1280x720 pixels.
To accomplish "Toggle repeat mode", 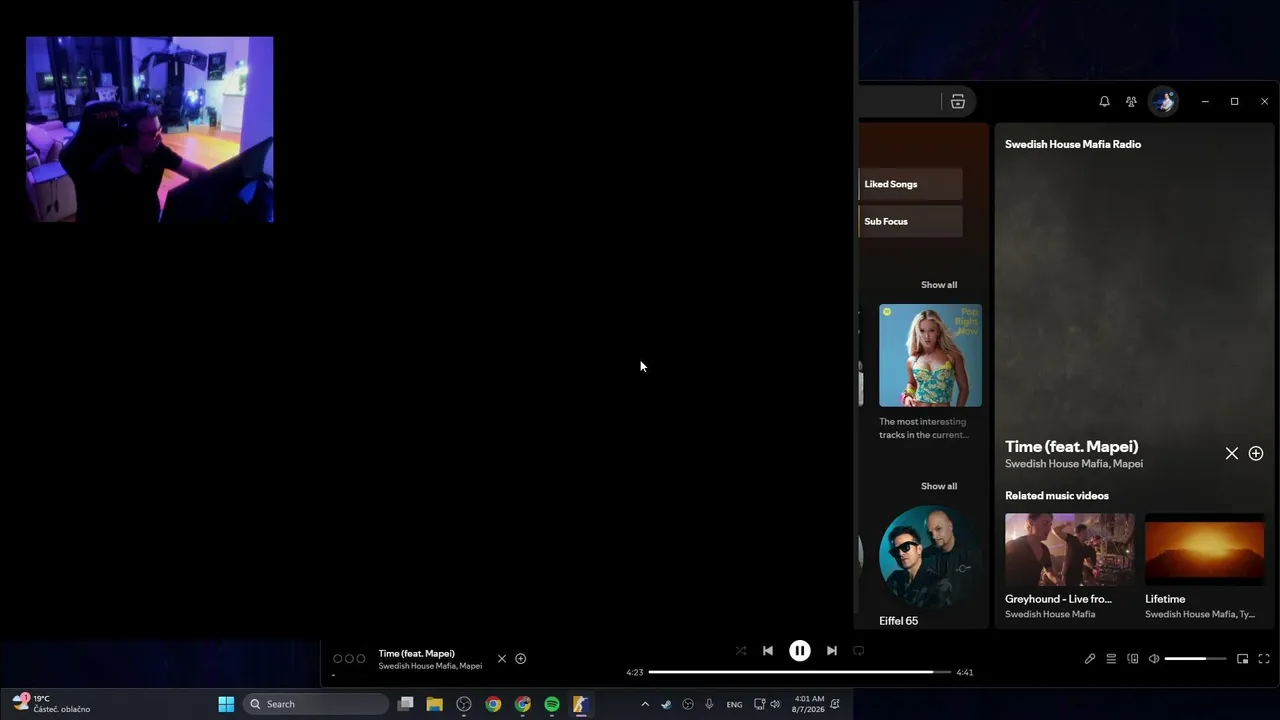I will [859, 650].
